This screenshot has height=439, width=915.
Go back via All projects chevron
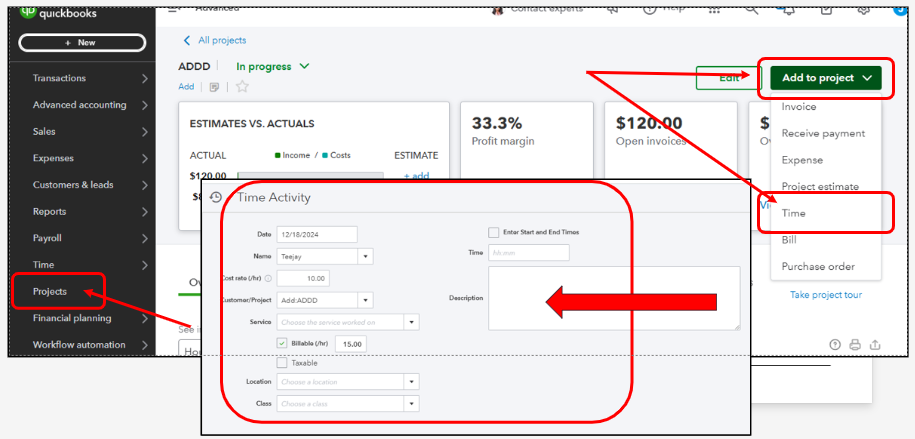(187, 40)
